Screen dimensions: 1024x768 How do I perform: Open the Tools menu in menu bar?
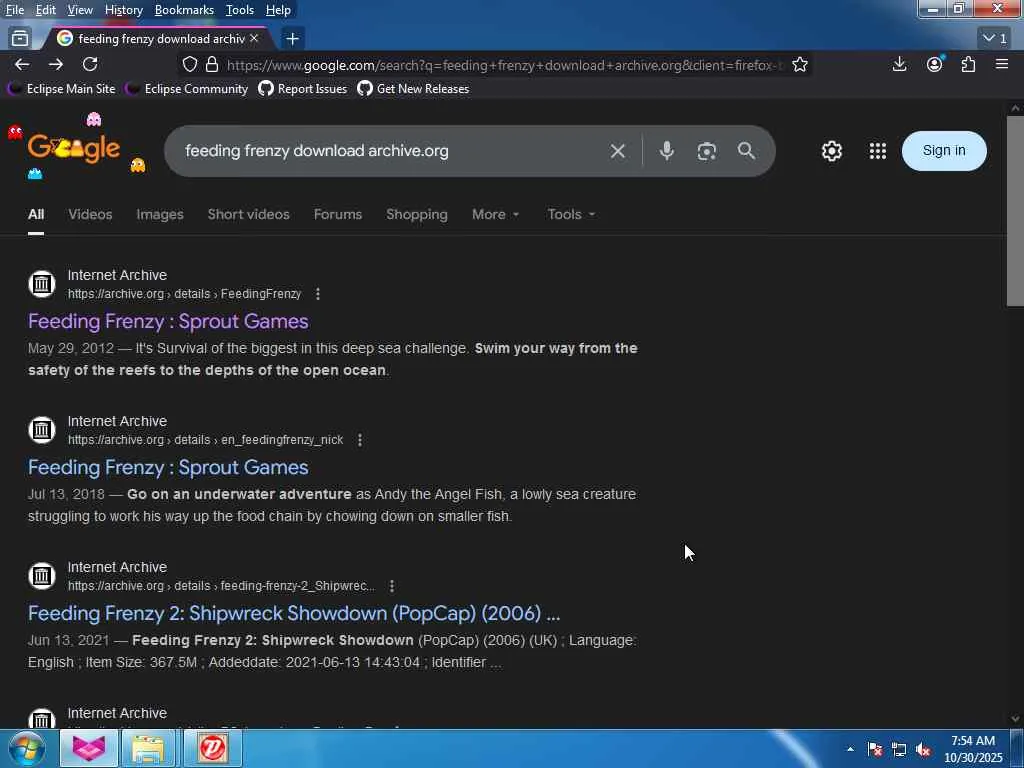tap(240, 10)
